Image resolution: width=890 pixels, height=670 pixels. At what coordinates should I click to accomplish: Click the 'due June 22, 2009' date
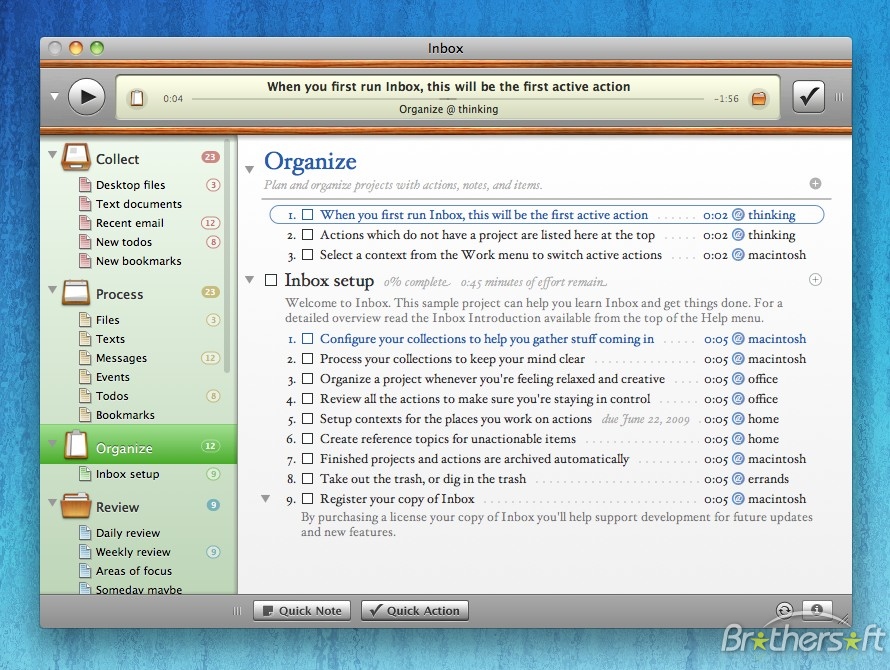pos(645,419)
